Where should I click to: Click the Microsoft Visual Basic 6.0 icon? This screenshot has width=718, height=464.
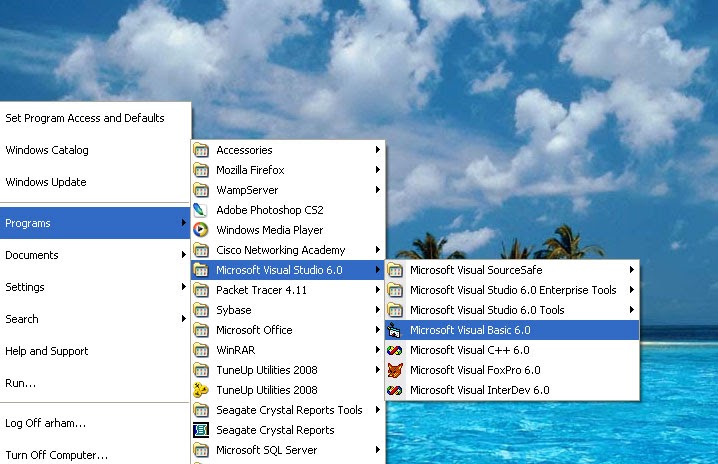pyautogui.click(x=394, y=330)
